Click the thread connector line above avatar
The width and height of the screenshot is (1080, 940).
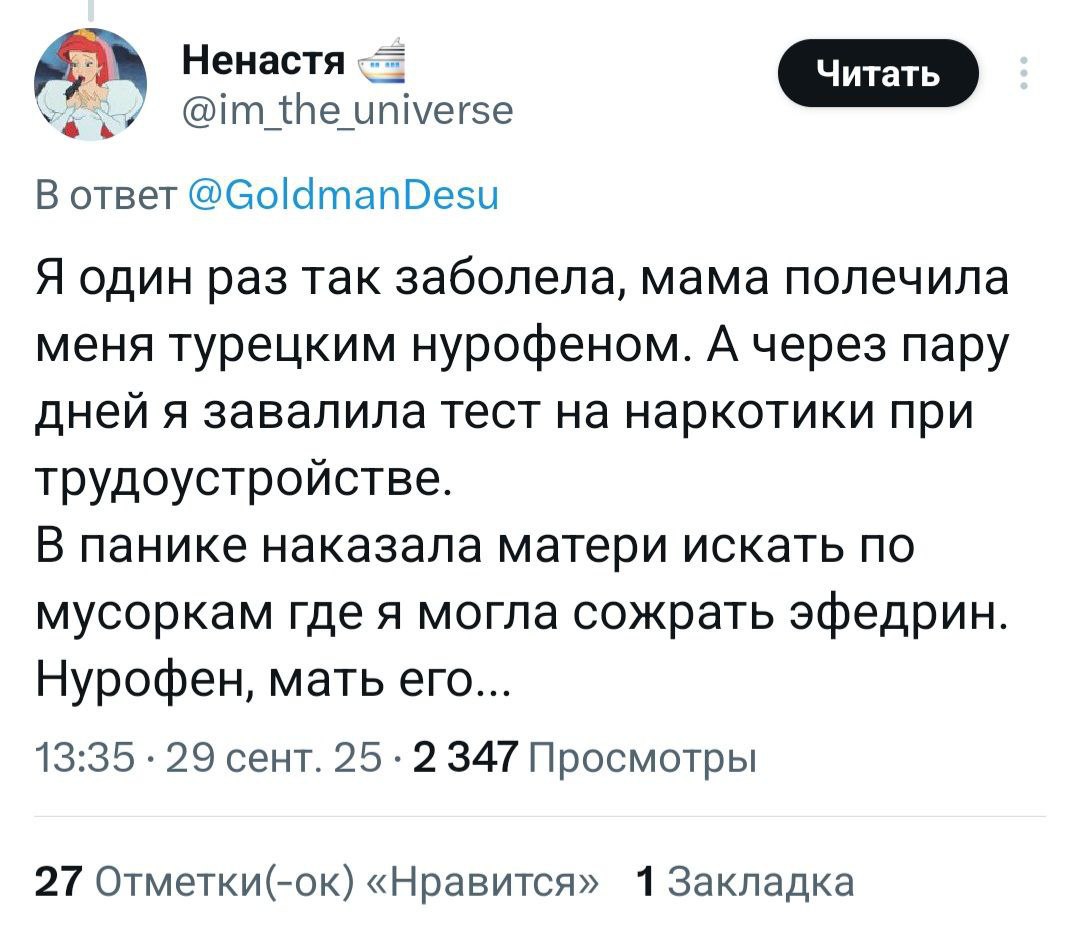coord(90,10)
